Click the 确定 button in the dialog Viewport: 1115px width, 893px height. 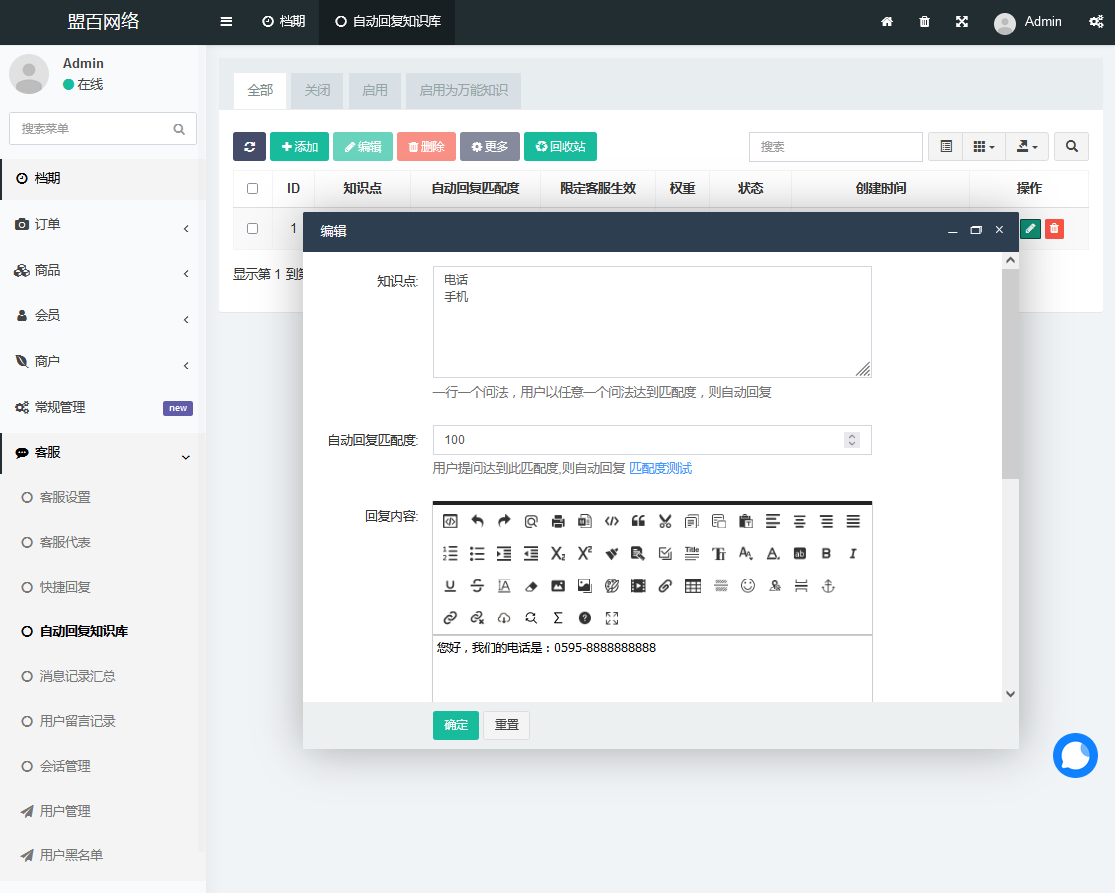pyautogui.click(x=456, y=725)
